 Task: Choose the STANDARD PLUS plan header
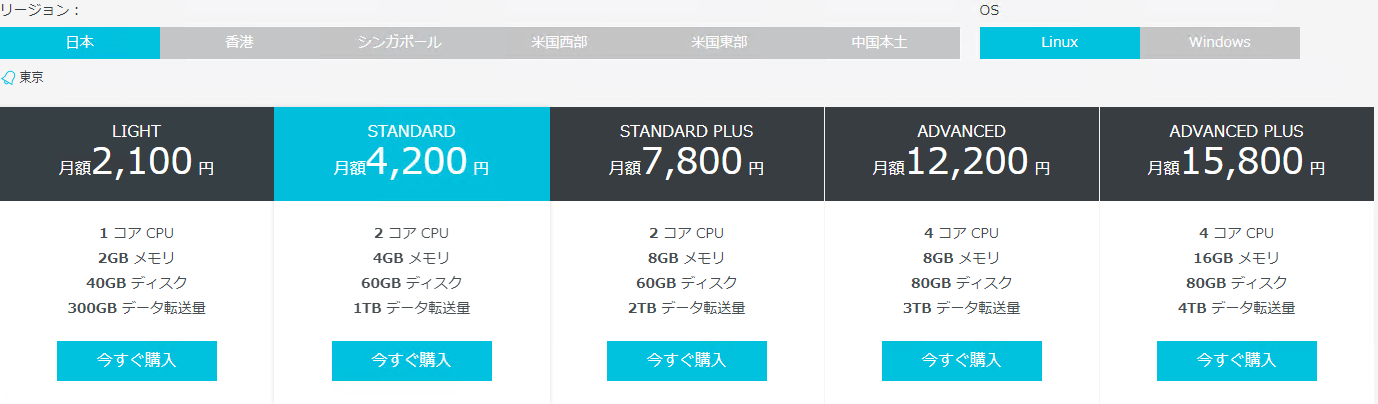point(687,154)
